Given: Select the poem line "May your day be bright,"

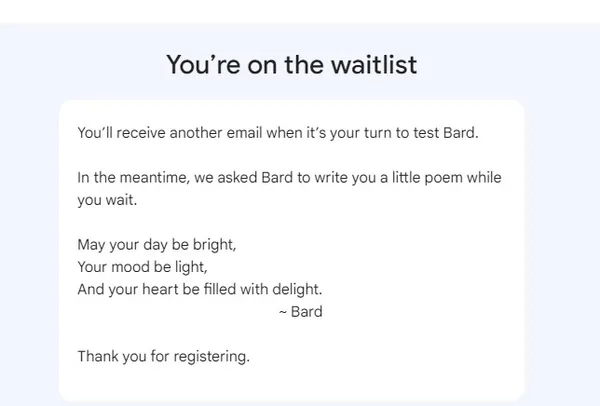Looking at the screenshot, I should 157,245.
